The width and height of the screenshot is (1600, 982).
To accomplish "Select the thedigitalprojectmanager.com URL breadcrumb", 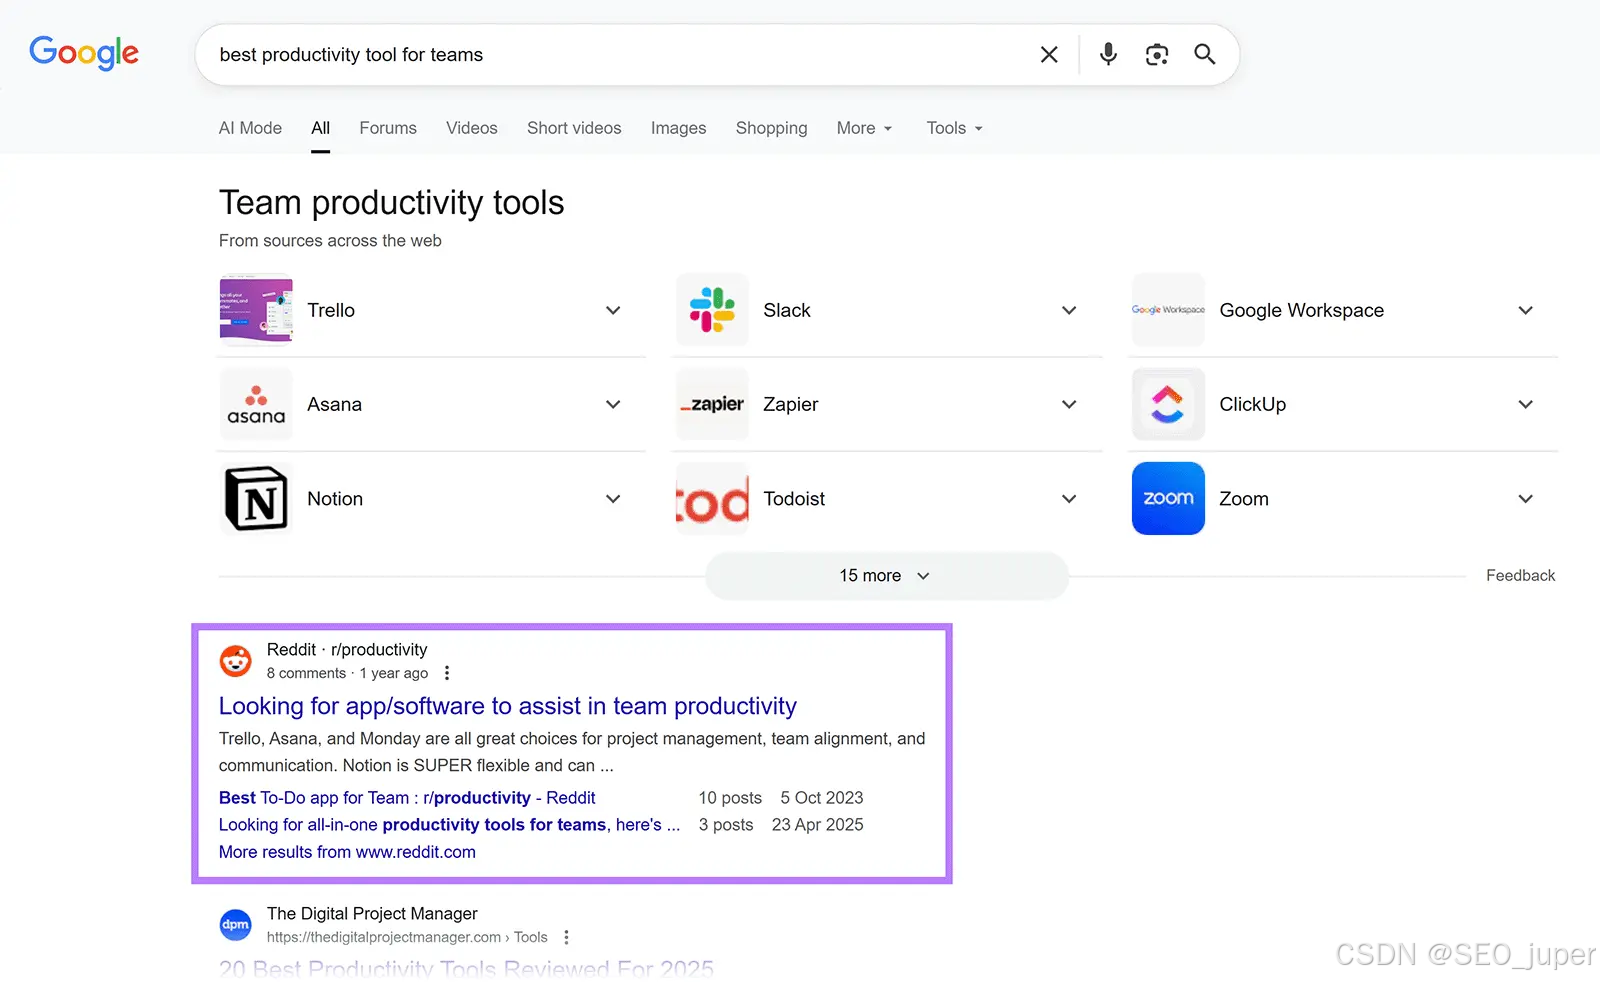I will [407, 938].
